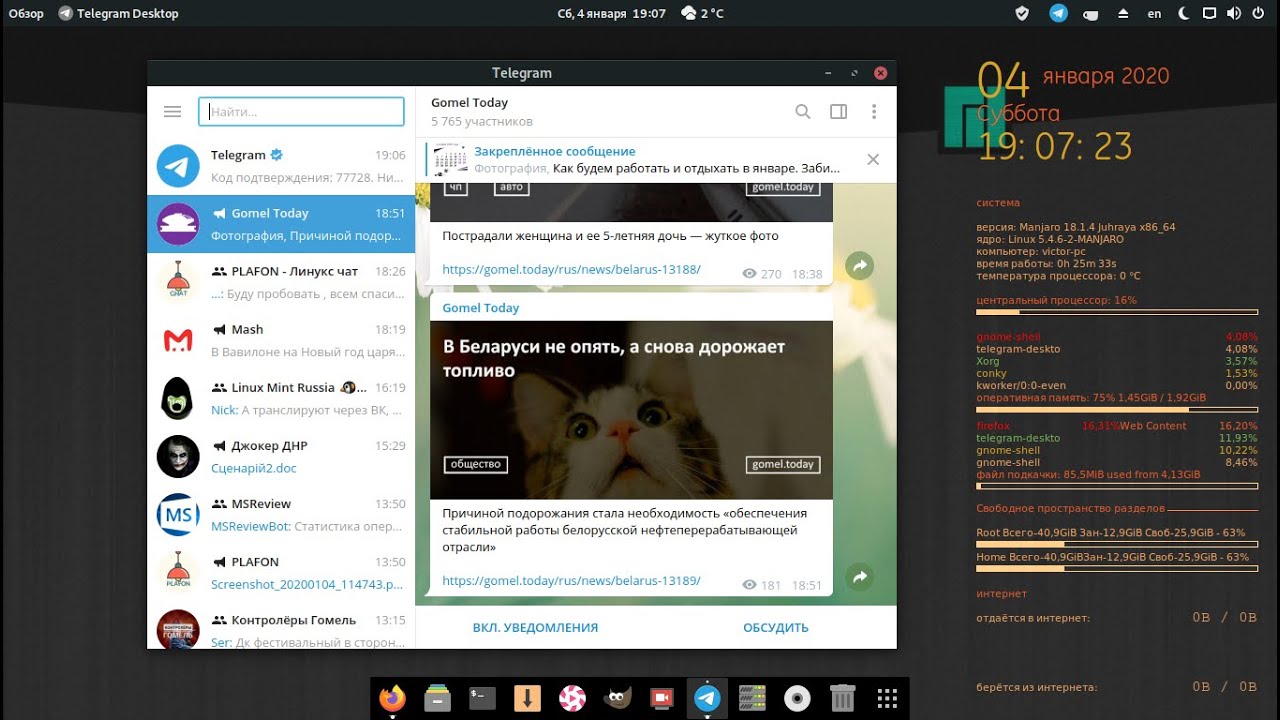Open the en keyboard layout switcher
The width and height of the screenshot is (1280, 720).
1155,14
